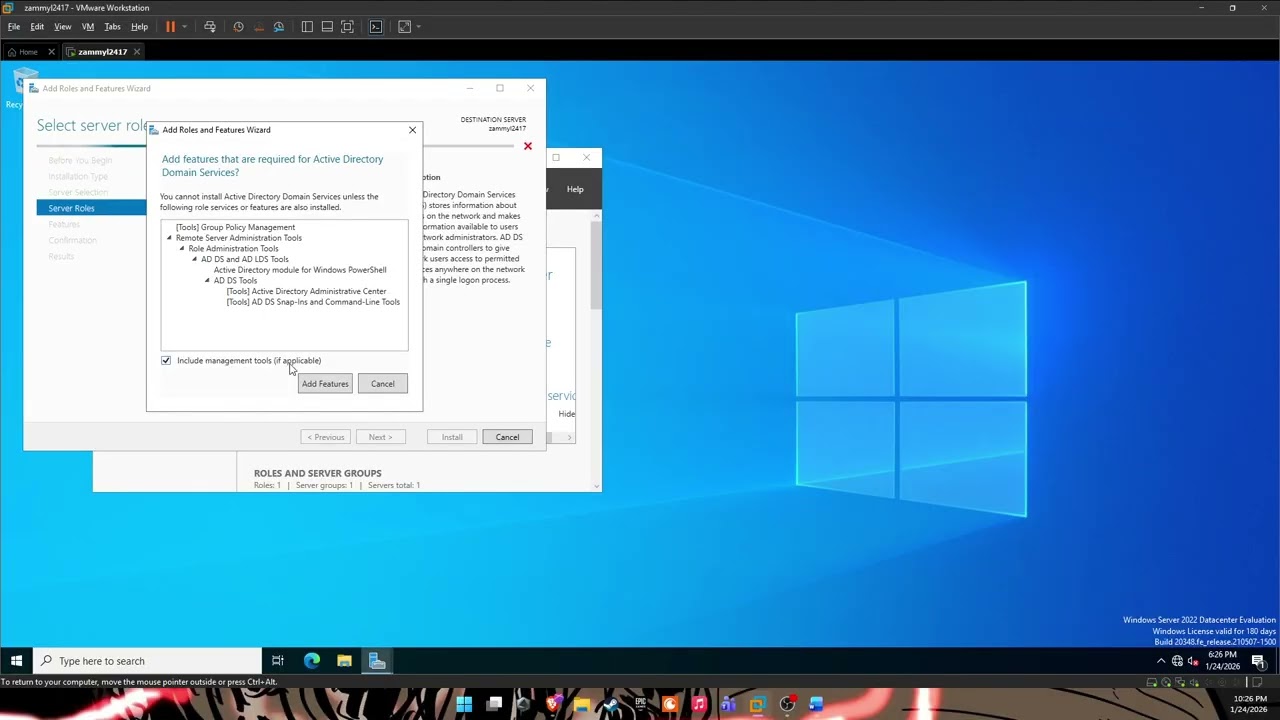Screen dimensions: 1280x720
Task: Open the VMware Edit menu
Action: [x=37, y=27]
